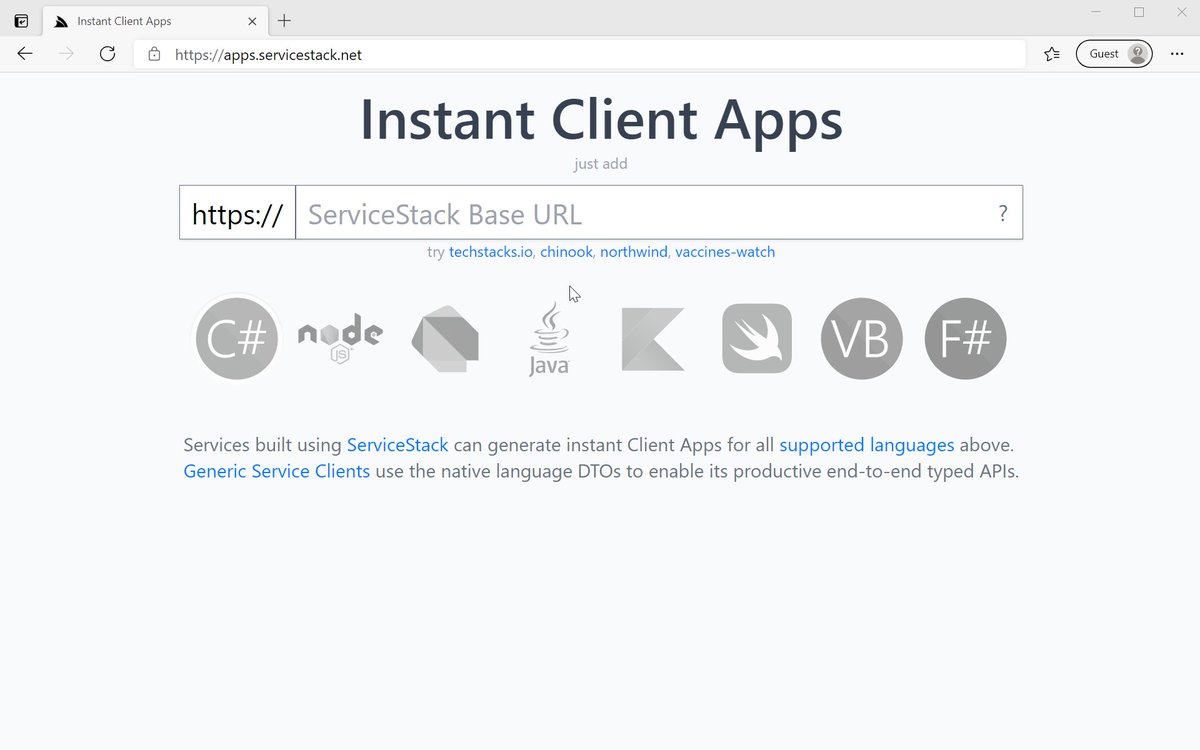This screenshot has width=1200, height=750.
Task: Open the Generic Service Clients link
Action: point(276,471)
